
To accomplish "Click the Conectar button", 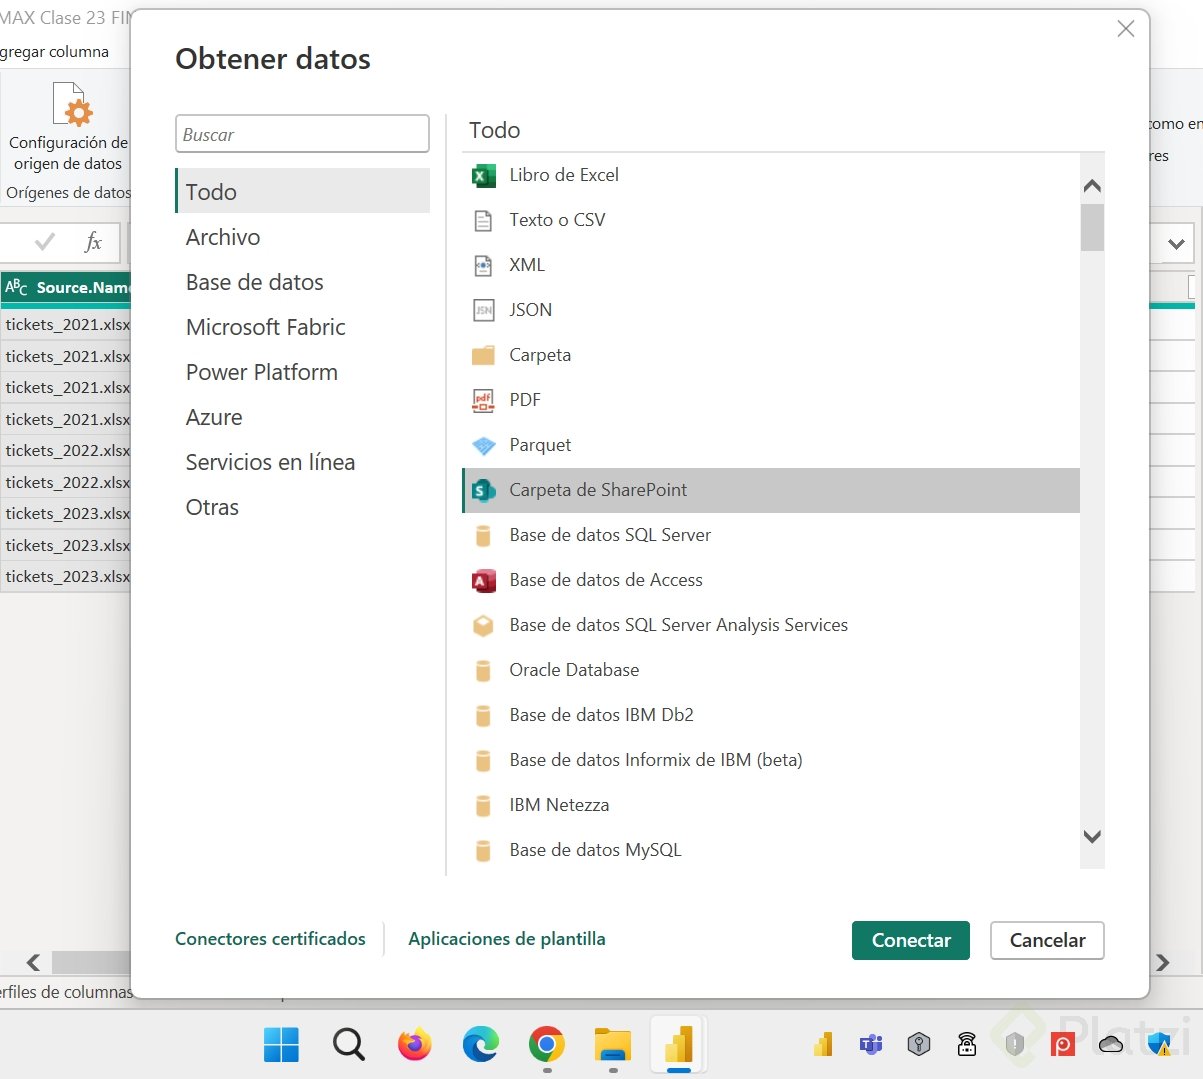I will [911, 940].
